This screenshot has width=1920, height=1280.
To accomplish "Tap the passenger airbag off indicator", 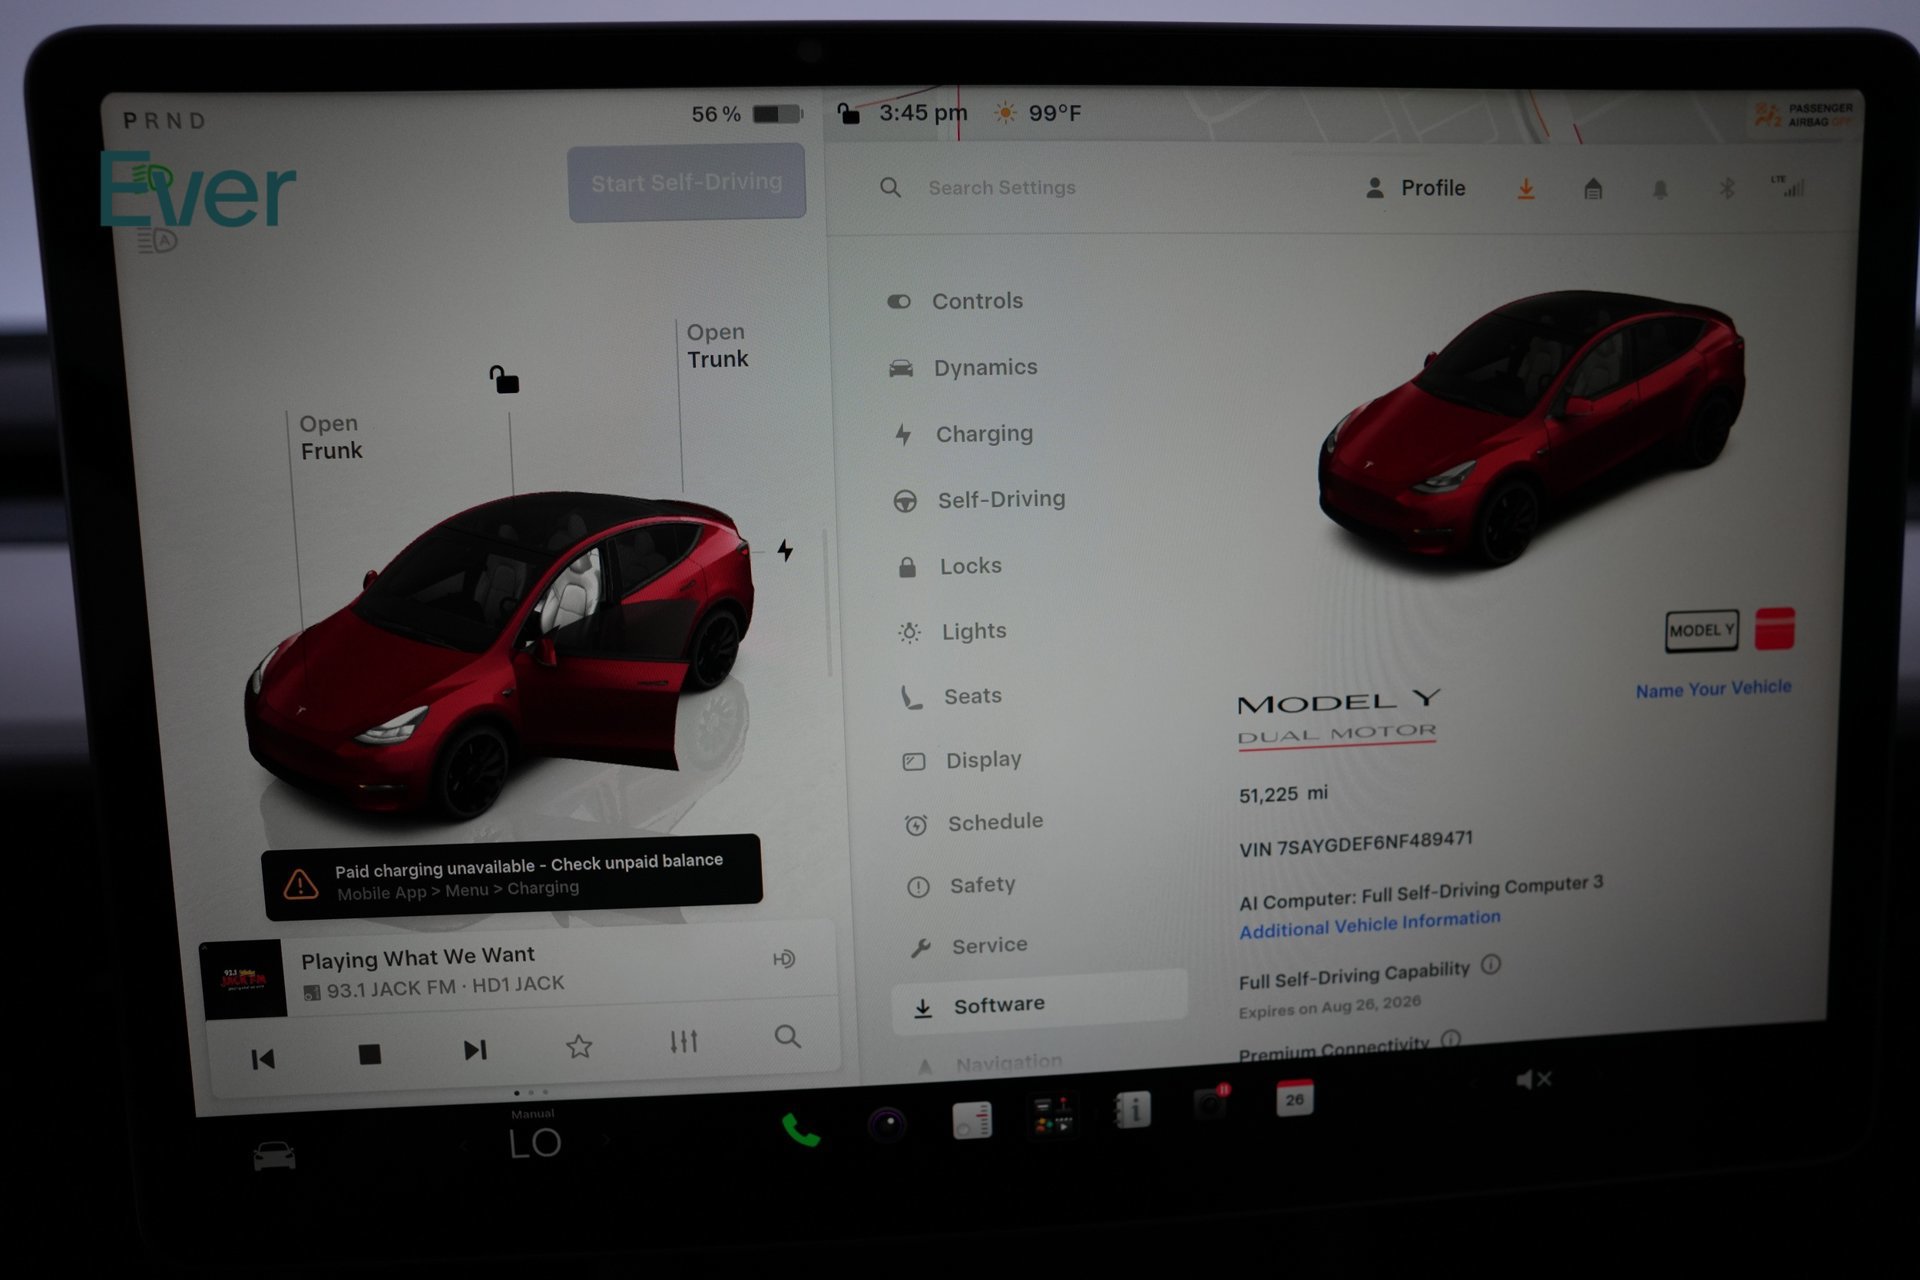I will [1805, 114].
